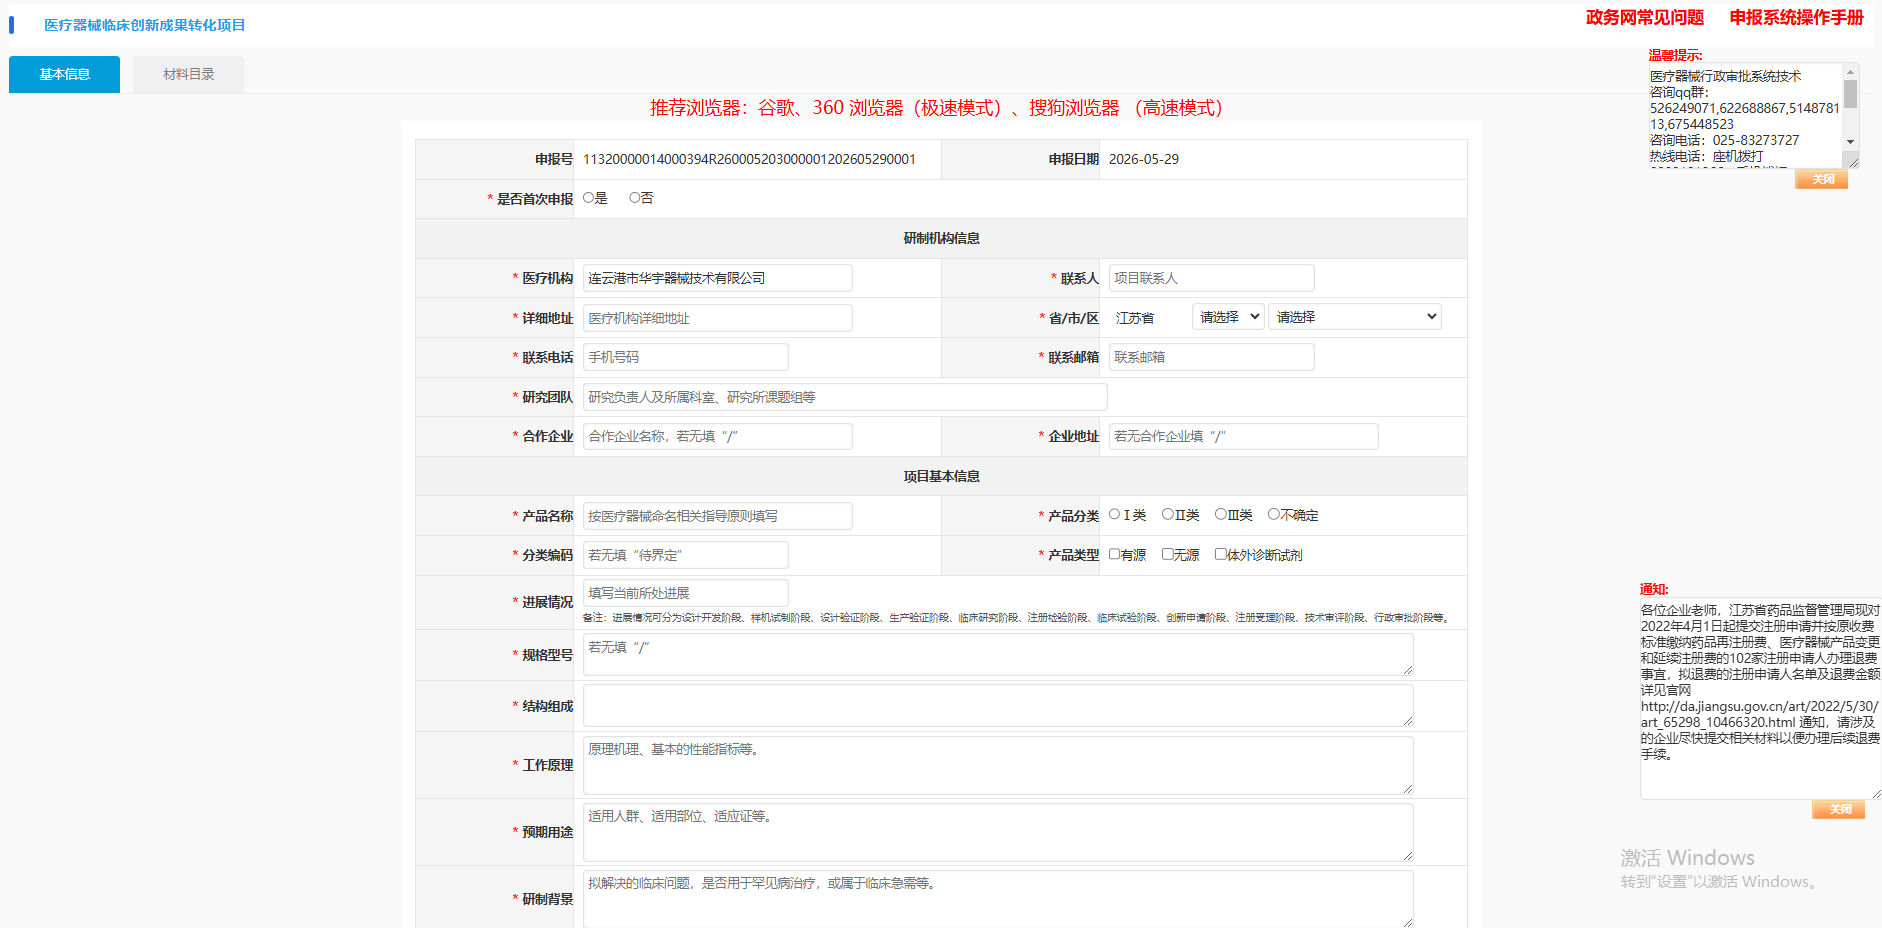Select 否 for 是否首次申报
The height and width of the screenshot is (928, 1882).
635,198
